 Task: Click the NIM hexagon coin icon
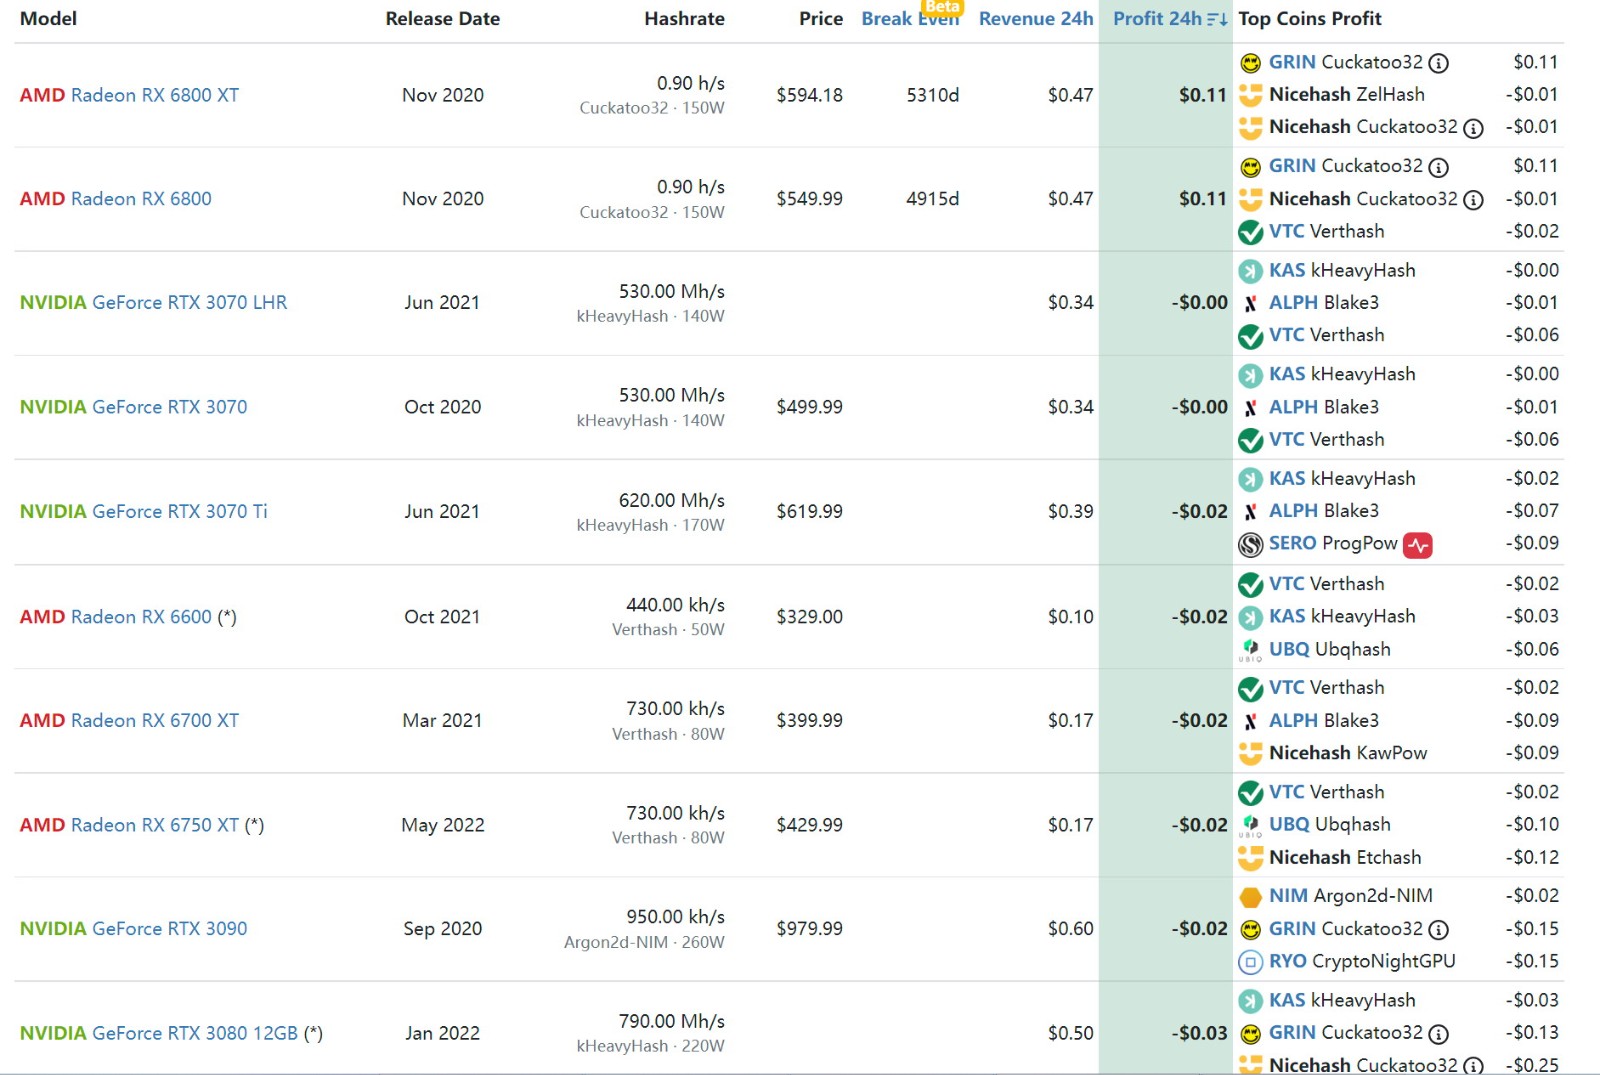pyautogui.click(x=1250, y=896)
